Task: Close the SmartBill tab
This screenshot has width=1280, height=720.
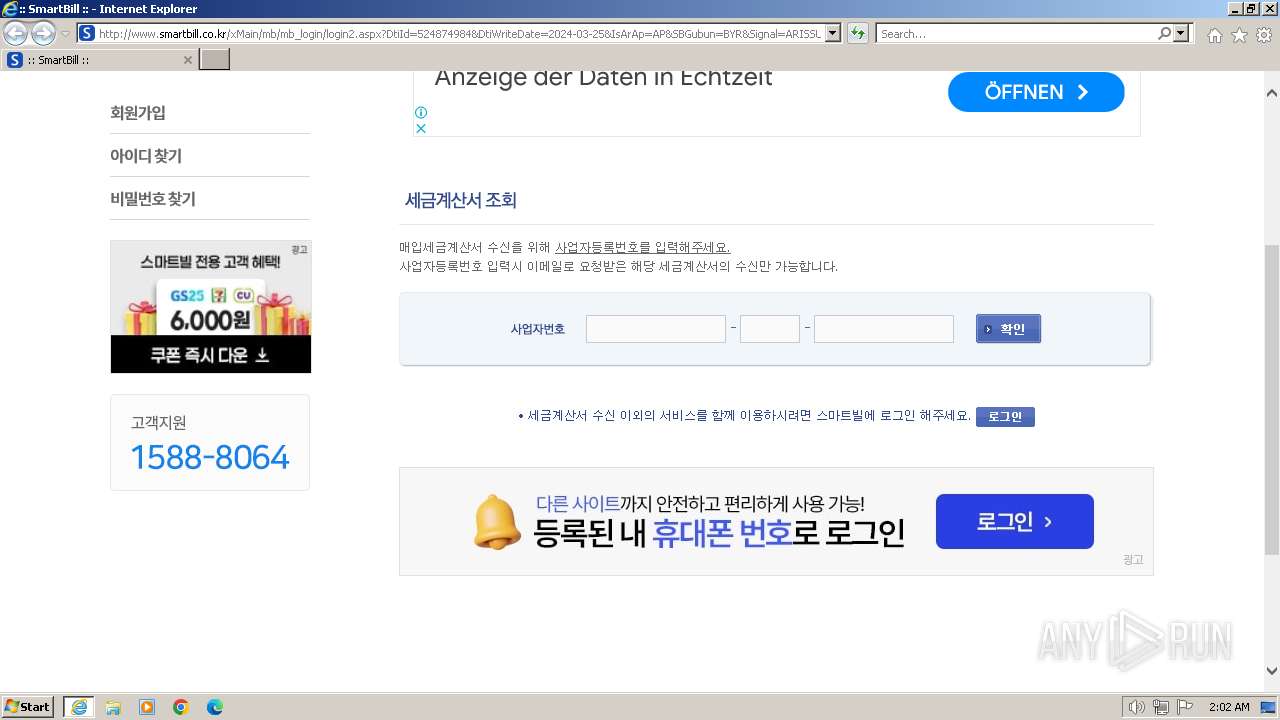Action: (187, 60)
